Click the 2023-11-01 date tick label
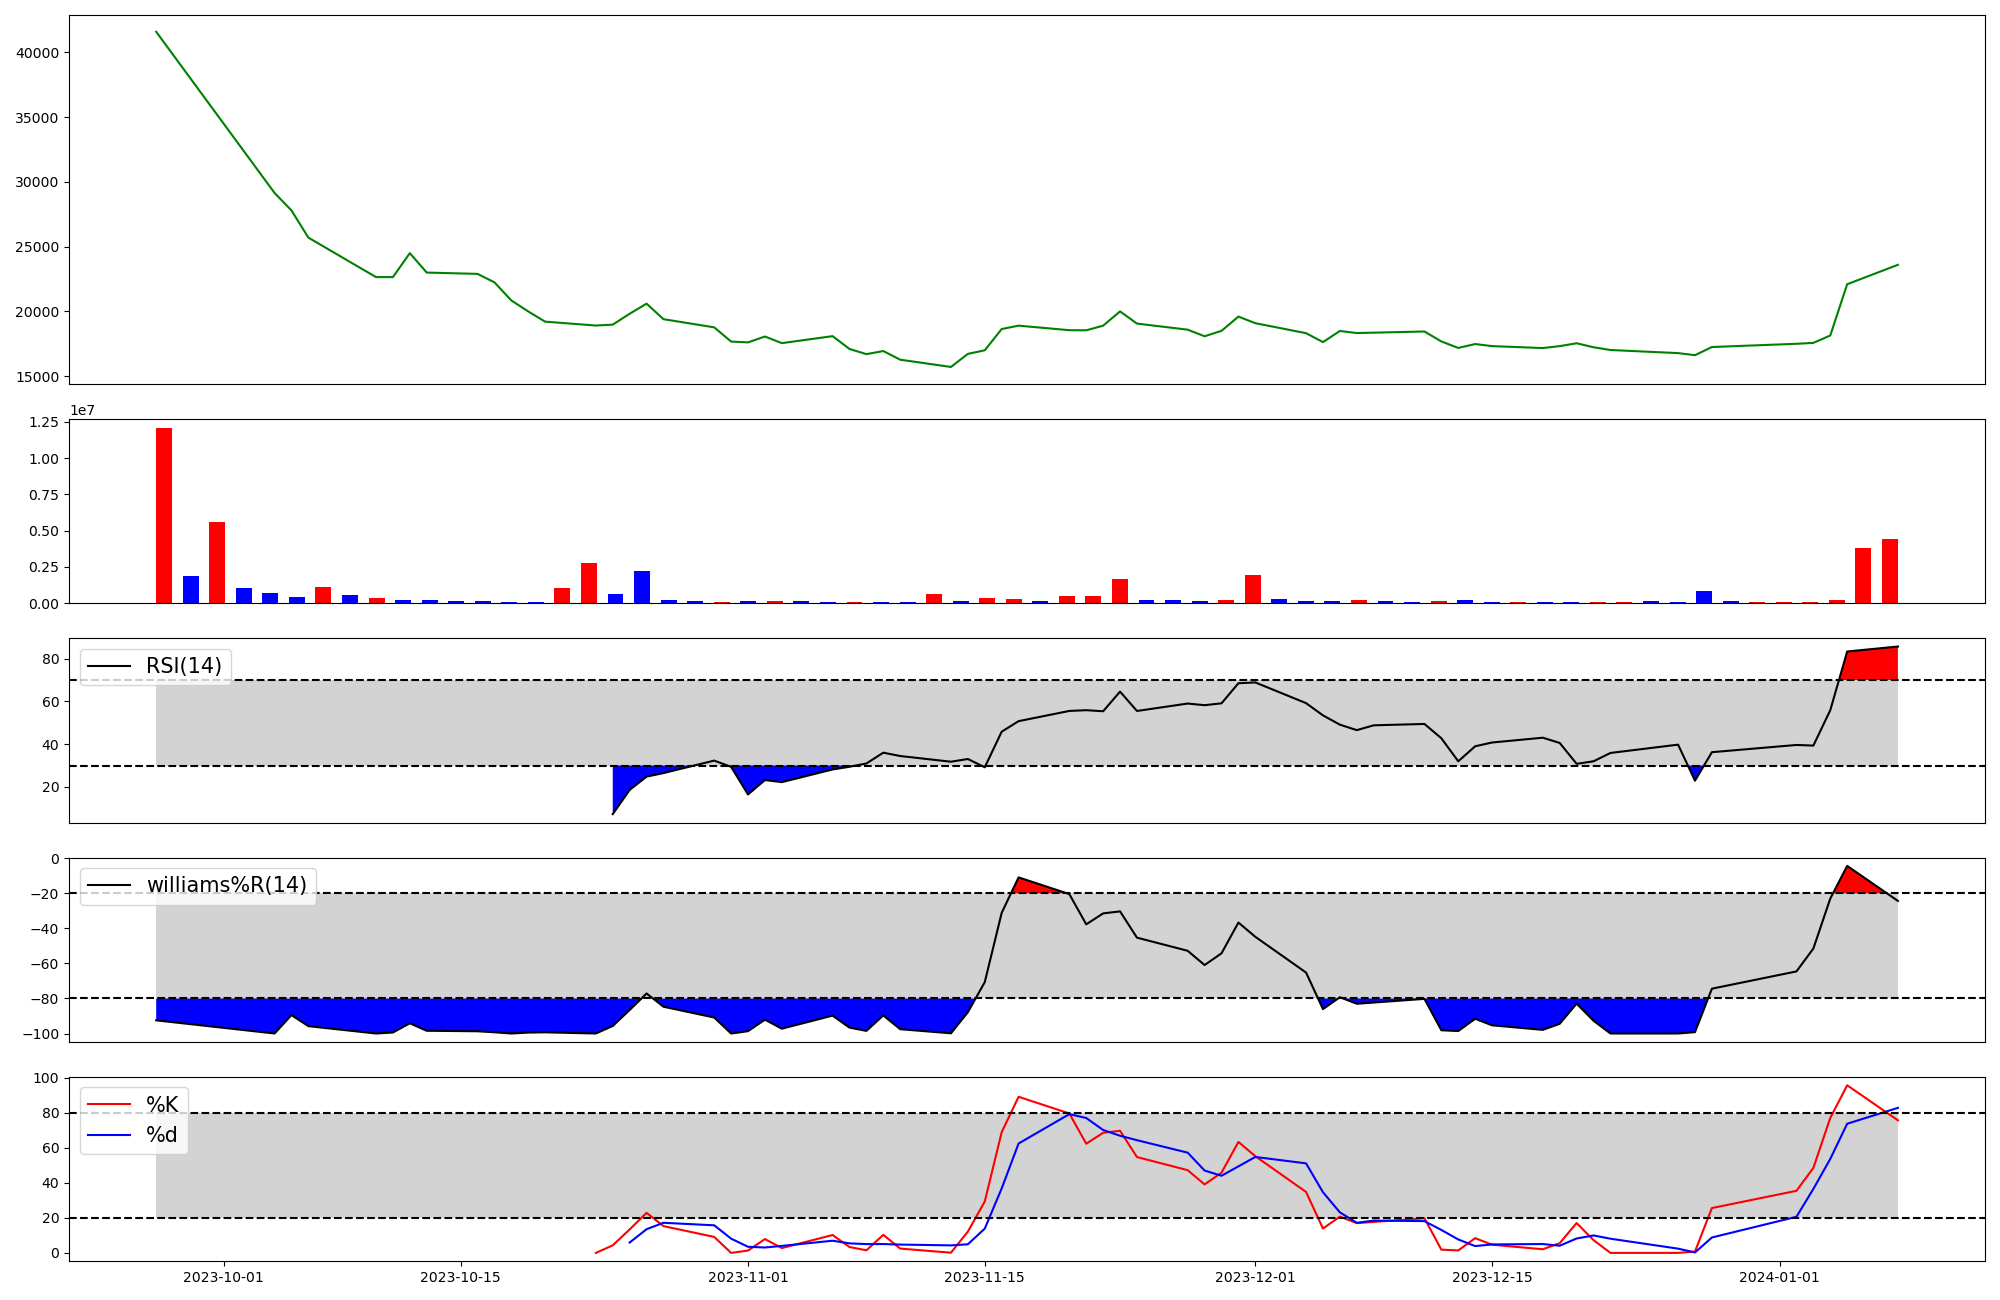 tap(748, 1277)
